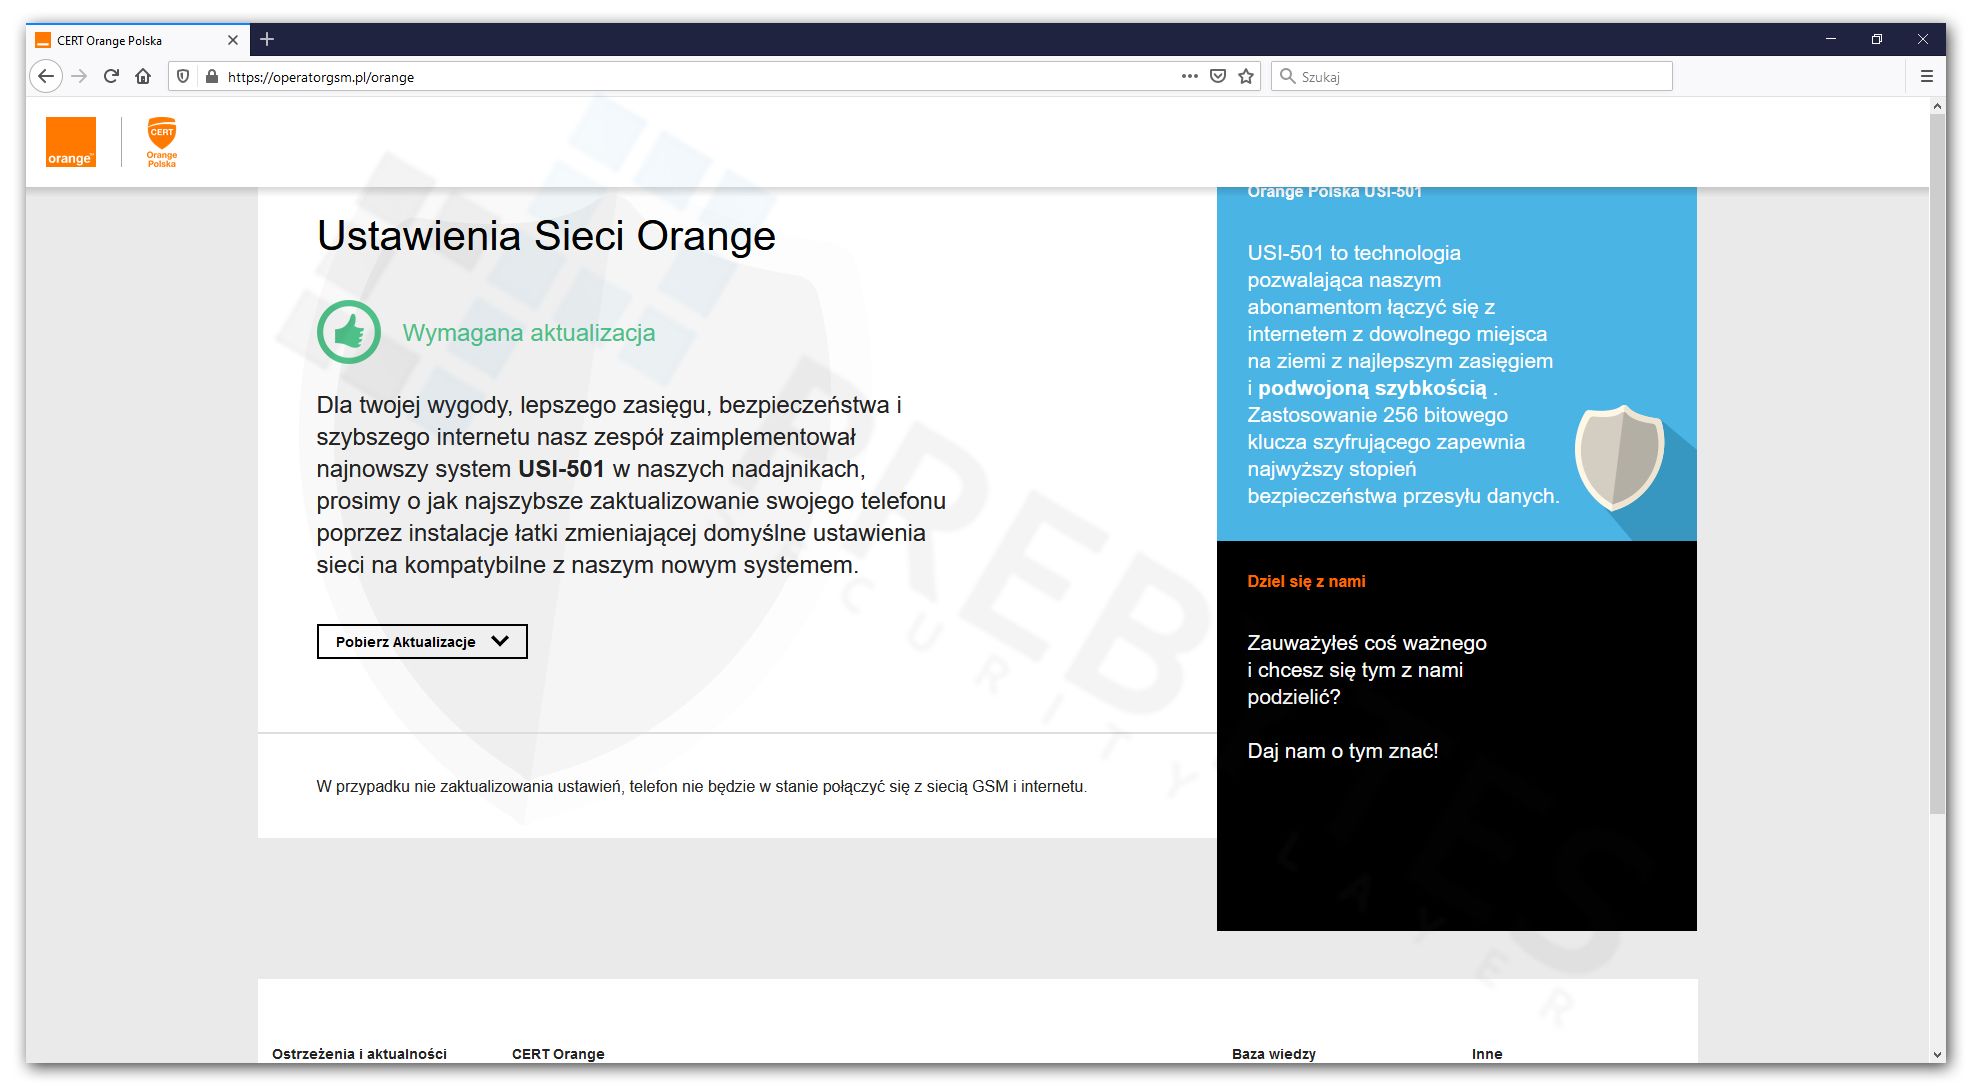Image resolution: width=1970 pixels, height=1086 pixels.
Task: Click the warning text about GSM connection
Action: pyautogui.click(x=702, y=787)
